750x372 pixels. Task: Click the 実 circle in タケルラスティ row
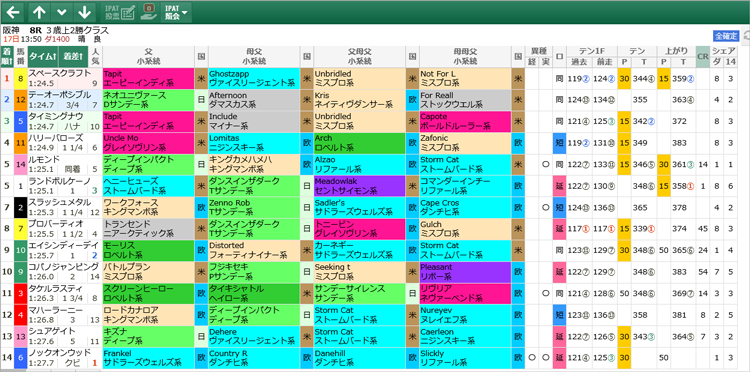pos(546,294)
